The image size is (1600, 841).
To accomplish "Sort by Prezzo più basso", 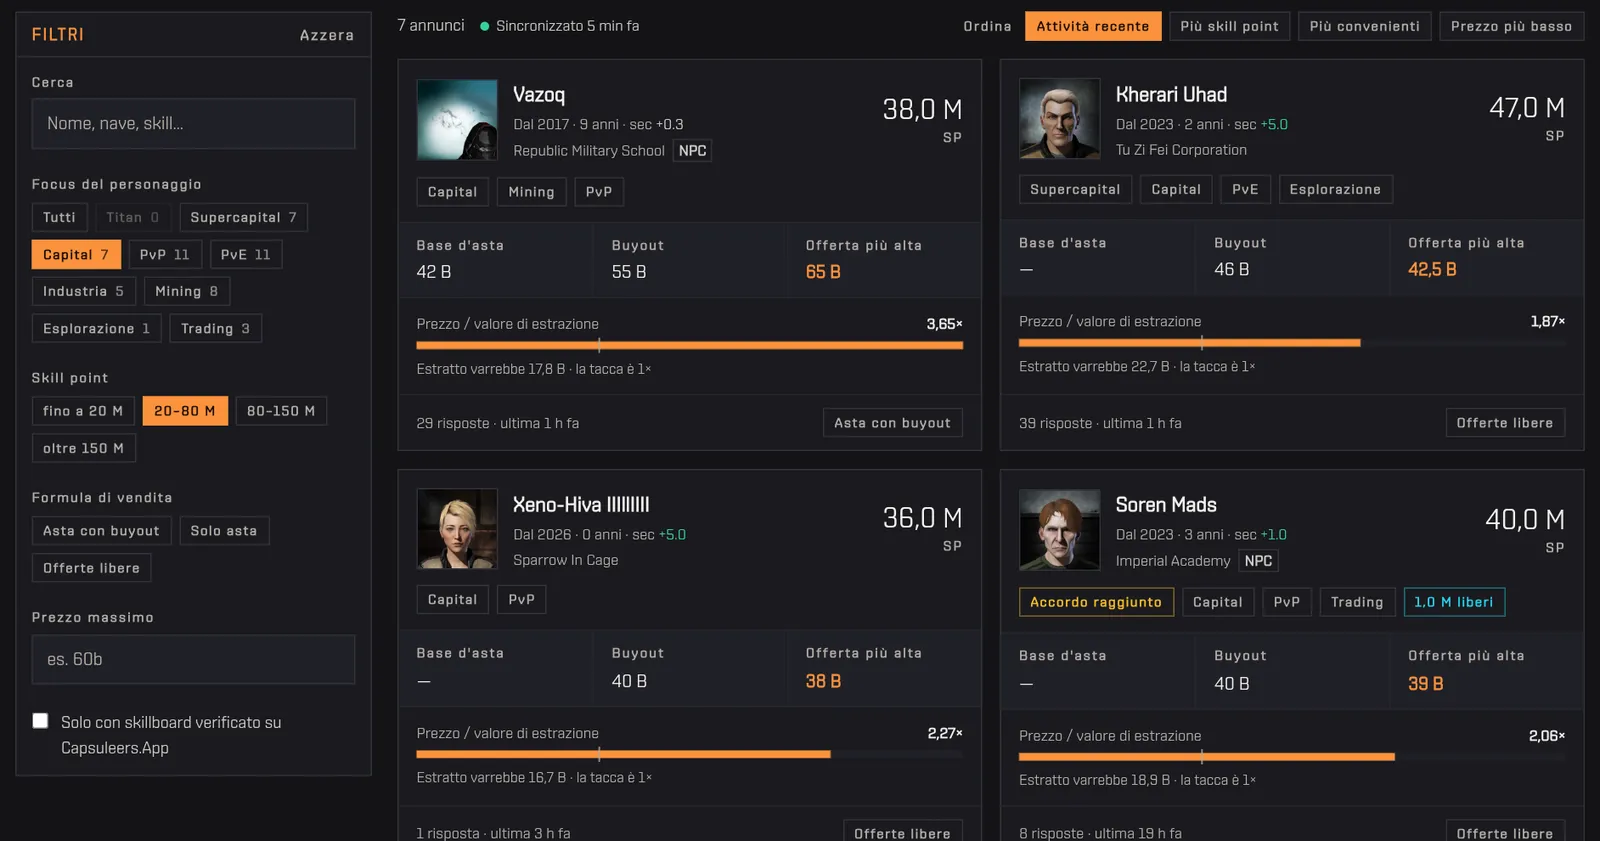I will tap(1511, 26).
